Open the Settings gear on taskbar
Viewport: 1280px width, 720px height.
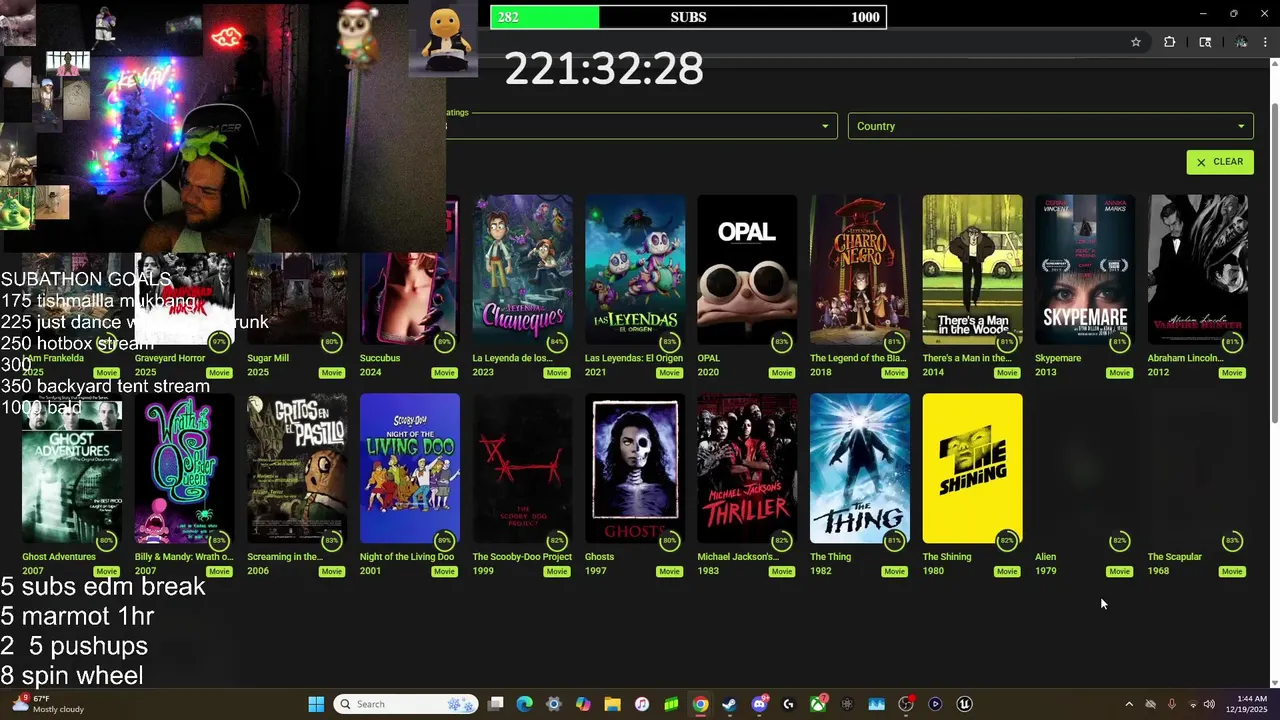[x=554, y=704]
